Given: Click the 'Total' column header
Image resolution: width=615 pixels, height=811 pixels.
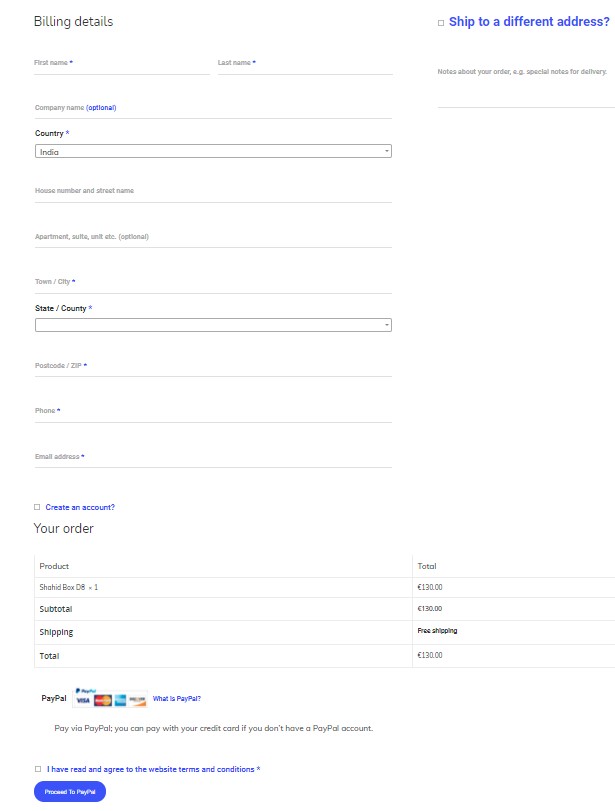Looking at the screenshot, I should pyautogui.click(x=427, y=566).
